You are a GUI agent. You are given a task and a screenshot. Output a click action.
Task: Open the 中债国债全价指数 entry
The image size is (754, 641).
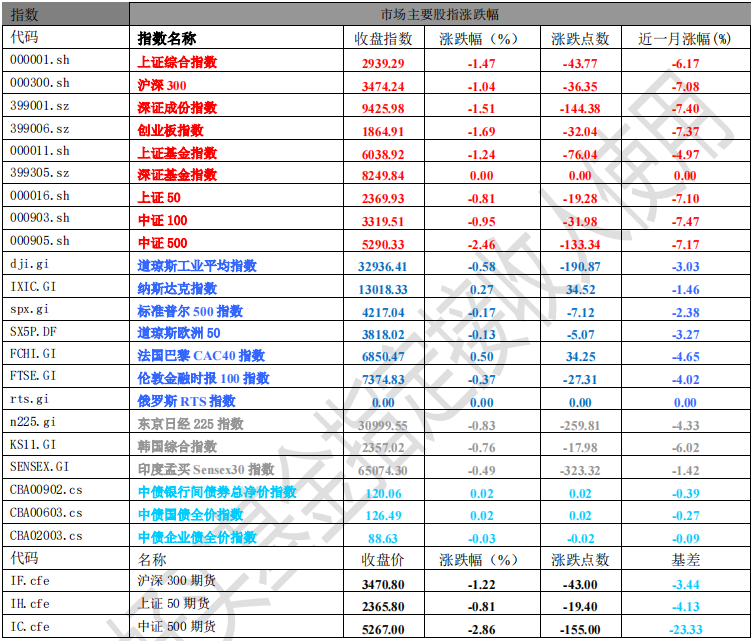tap(189, 514)
